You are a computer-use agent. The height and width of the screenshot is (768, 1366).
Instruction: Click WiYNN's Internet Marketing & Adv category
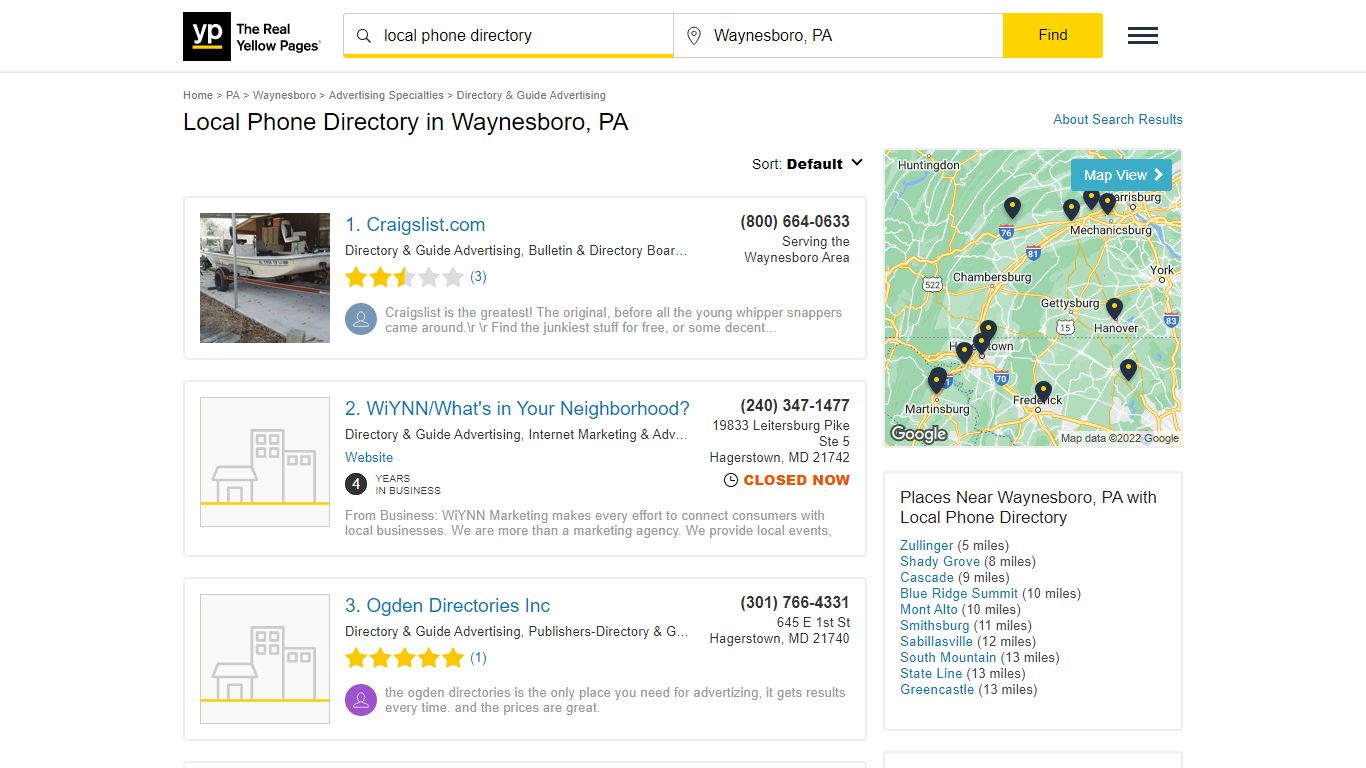tap(608, 434)
